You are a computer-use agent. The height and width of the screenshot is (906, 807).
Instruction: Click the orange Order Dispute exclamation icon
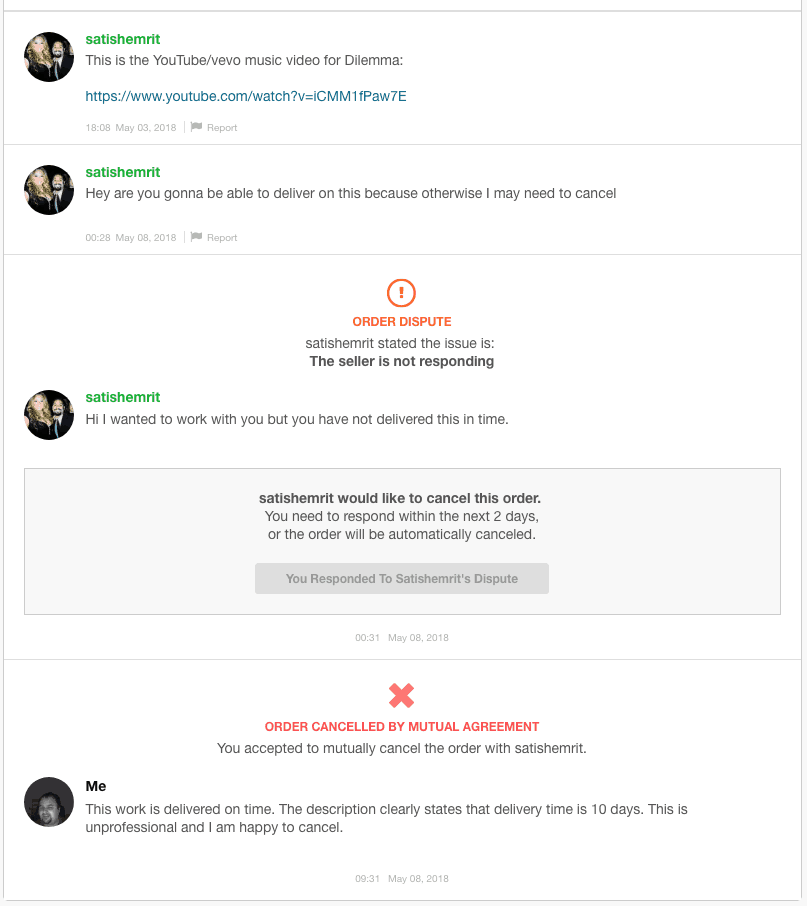[x=401, y=293]
